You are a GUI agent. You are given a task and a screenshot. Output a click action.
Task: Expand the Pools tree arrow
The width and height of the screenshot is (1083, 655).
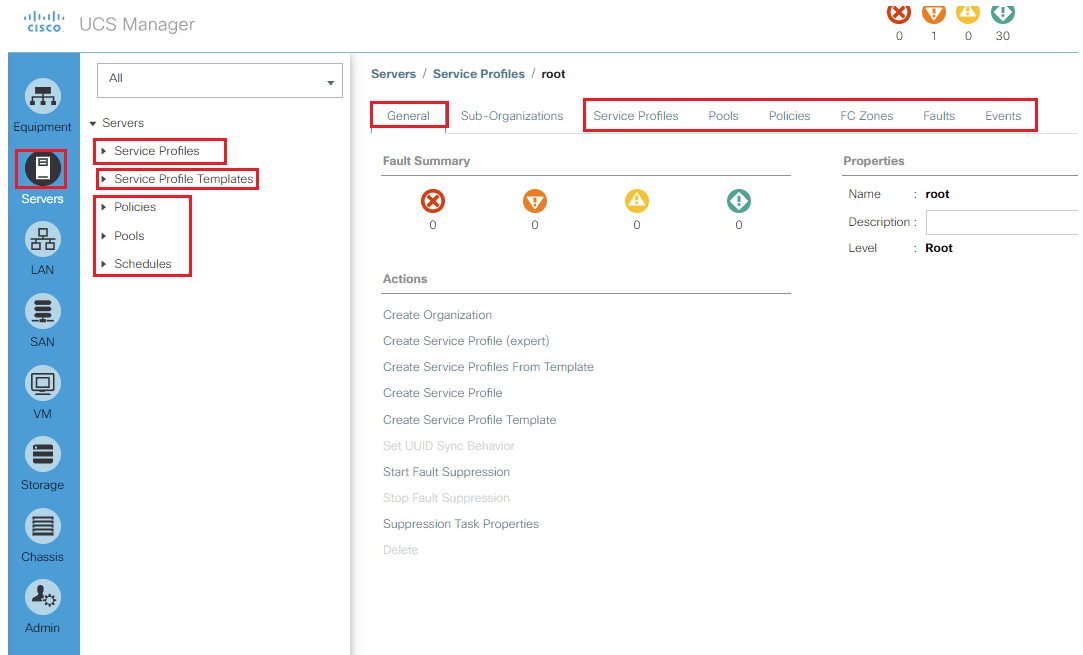pyautogui.click(x=104, y=236)
